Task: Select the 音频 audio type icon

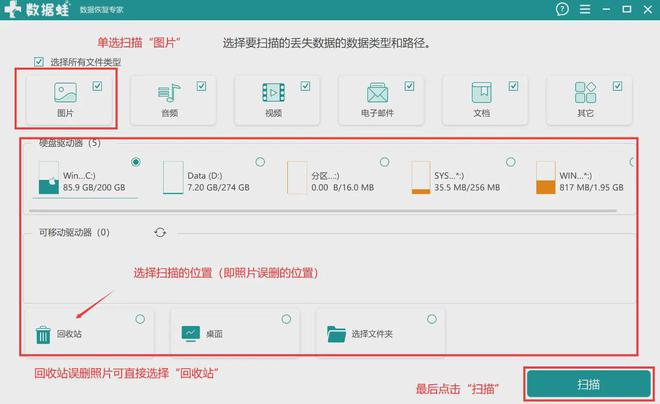Action: (169, 92)
